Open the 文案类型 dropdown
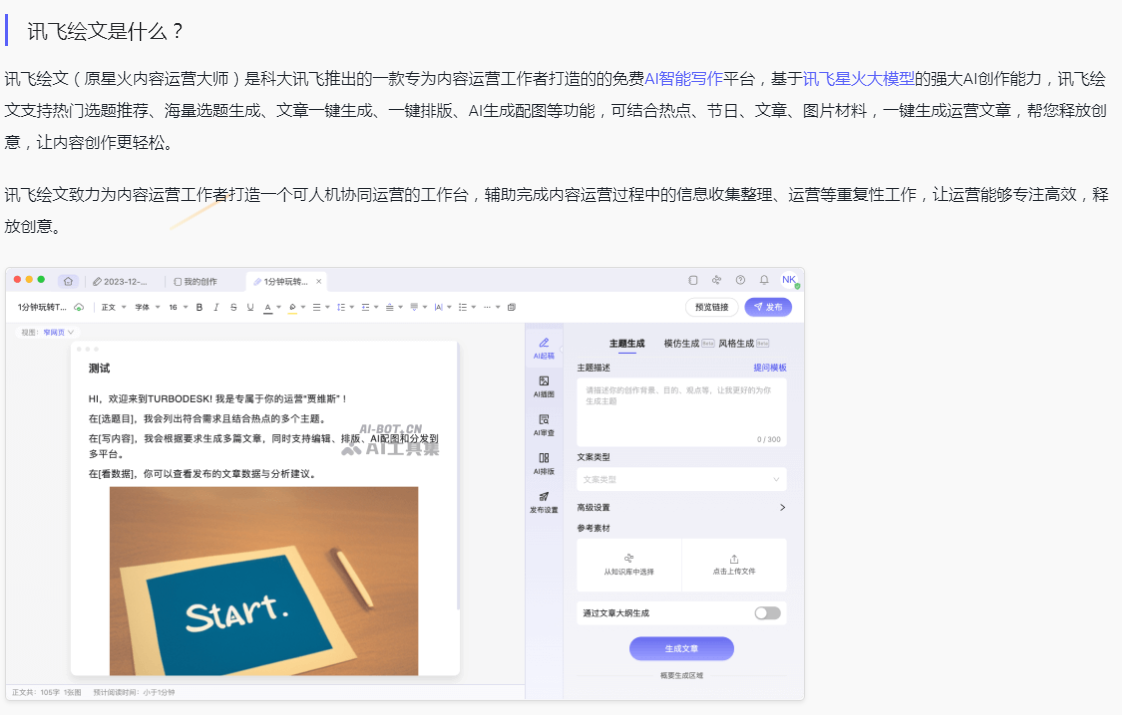Screen dimensions: 1122x715 tap(681, 480)
